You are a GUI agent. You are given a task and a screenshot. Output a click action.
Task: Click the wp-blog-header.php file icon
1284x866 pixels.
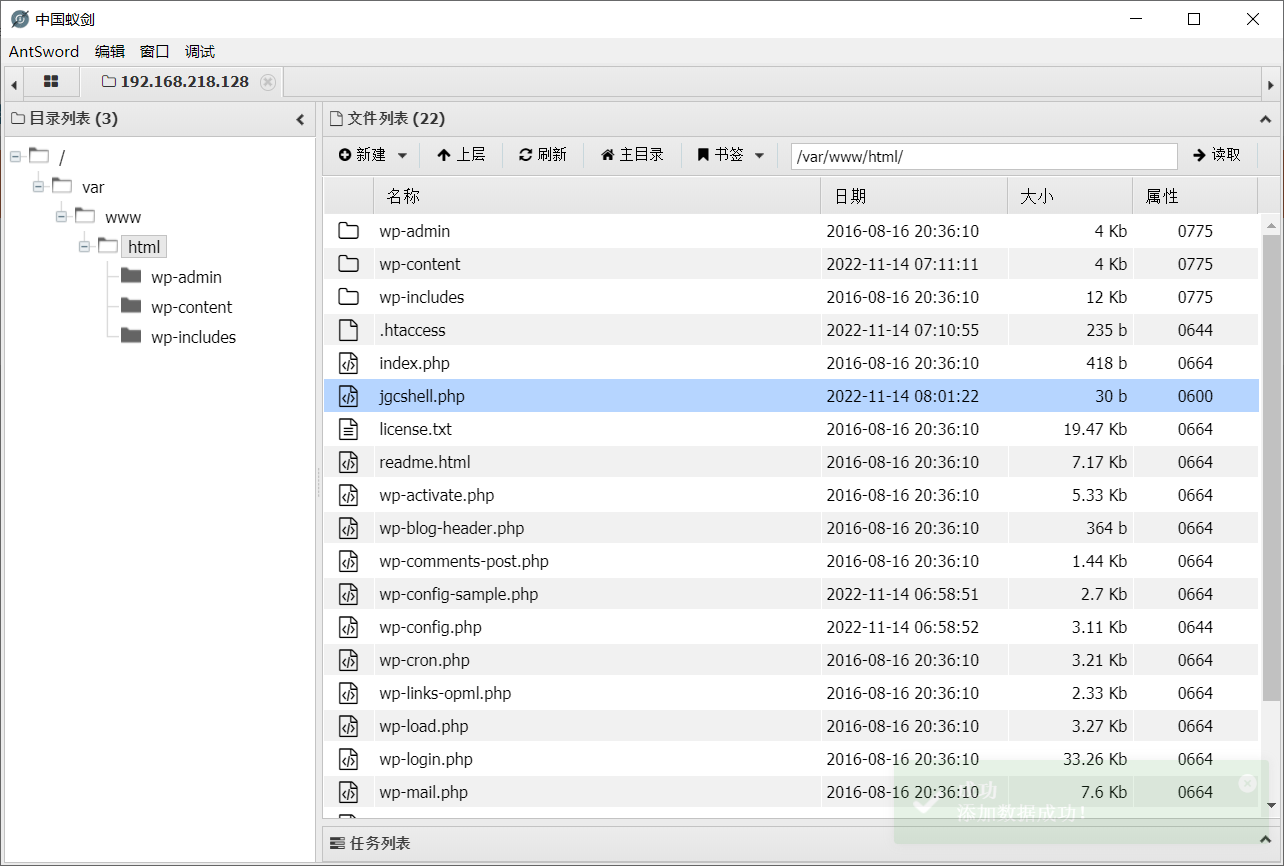348,528
